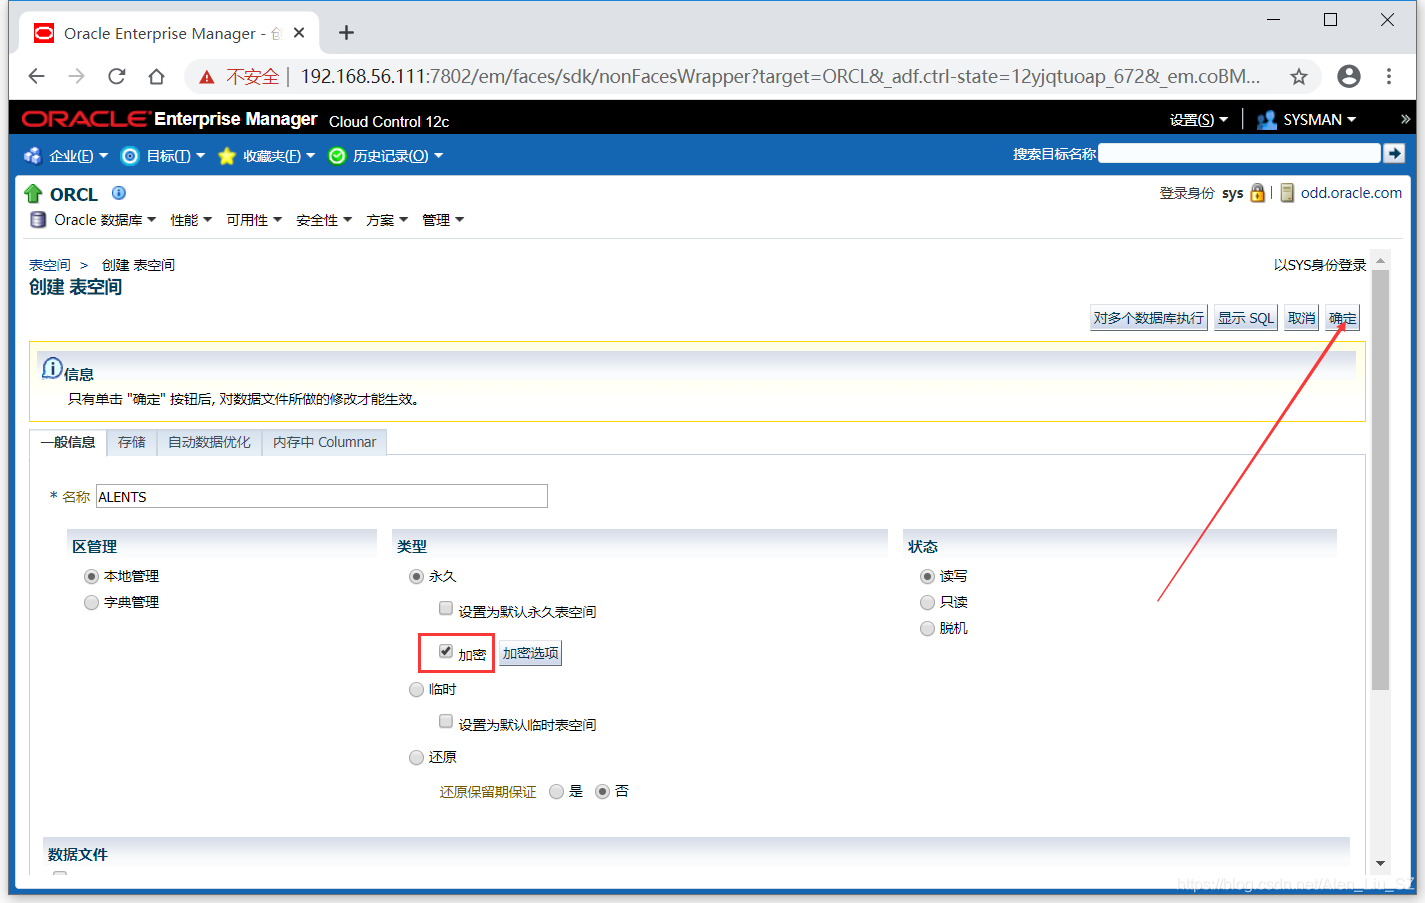Toggle the 加密 encryption checkbox
Screen dimensions: 1425x903
(x=446, y=651)
